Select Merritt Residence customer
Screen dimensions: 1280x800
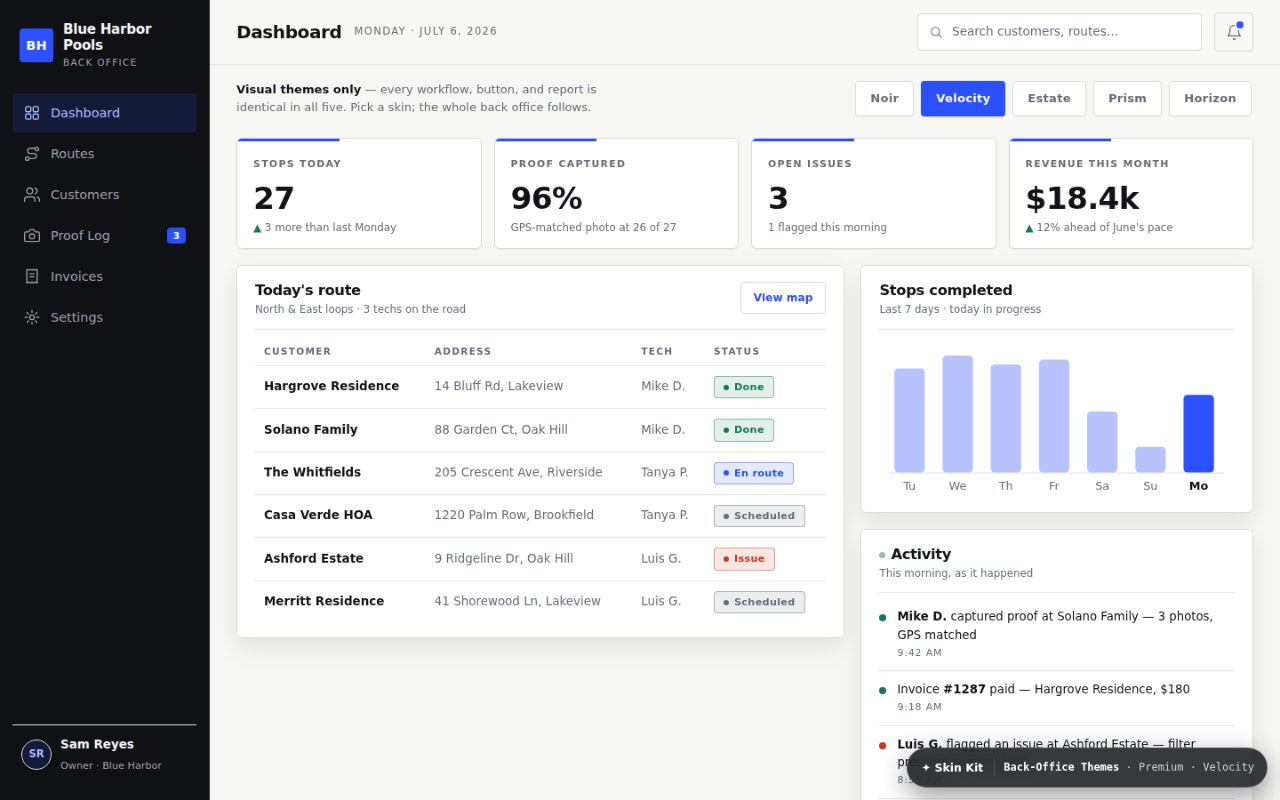click(324, 601)
